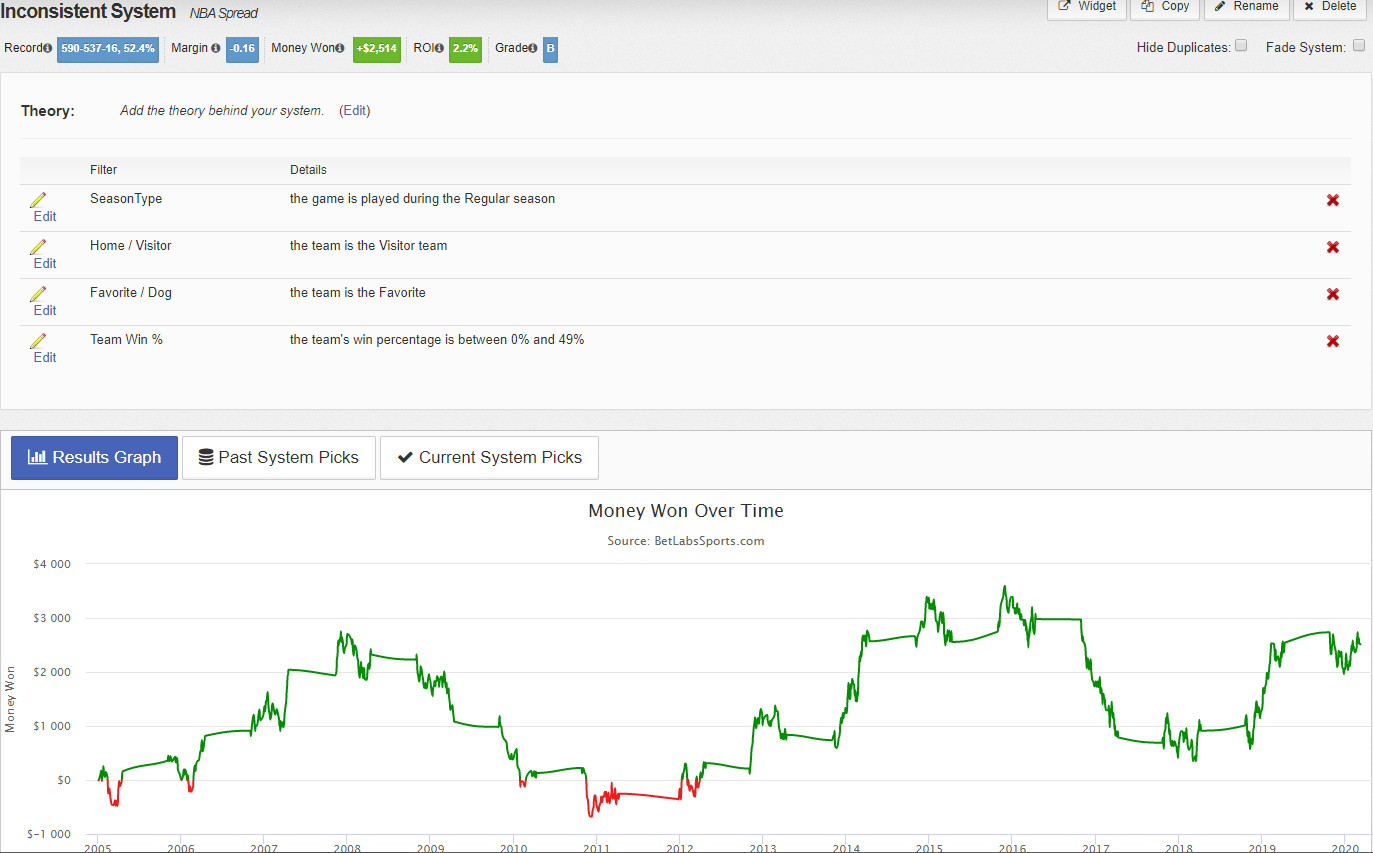
Task: Delete the Favorite / Dog filter red X
Action: tap(1332, 295)
